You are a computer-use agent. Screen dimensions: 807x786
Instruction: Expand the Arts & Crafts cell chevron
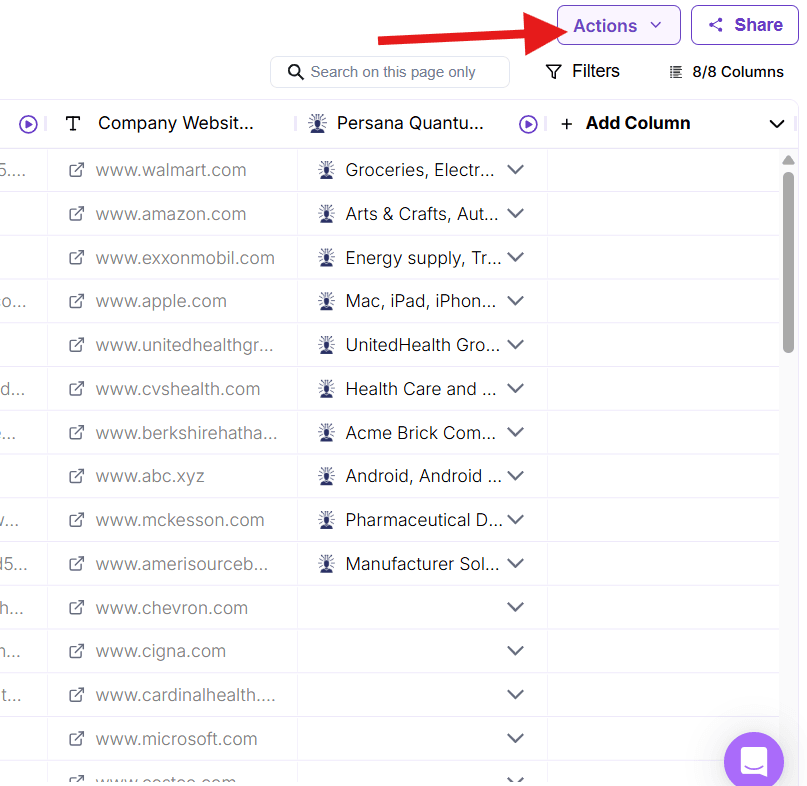point(515,213)
